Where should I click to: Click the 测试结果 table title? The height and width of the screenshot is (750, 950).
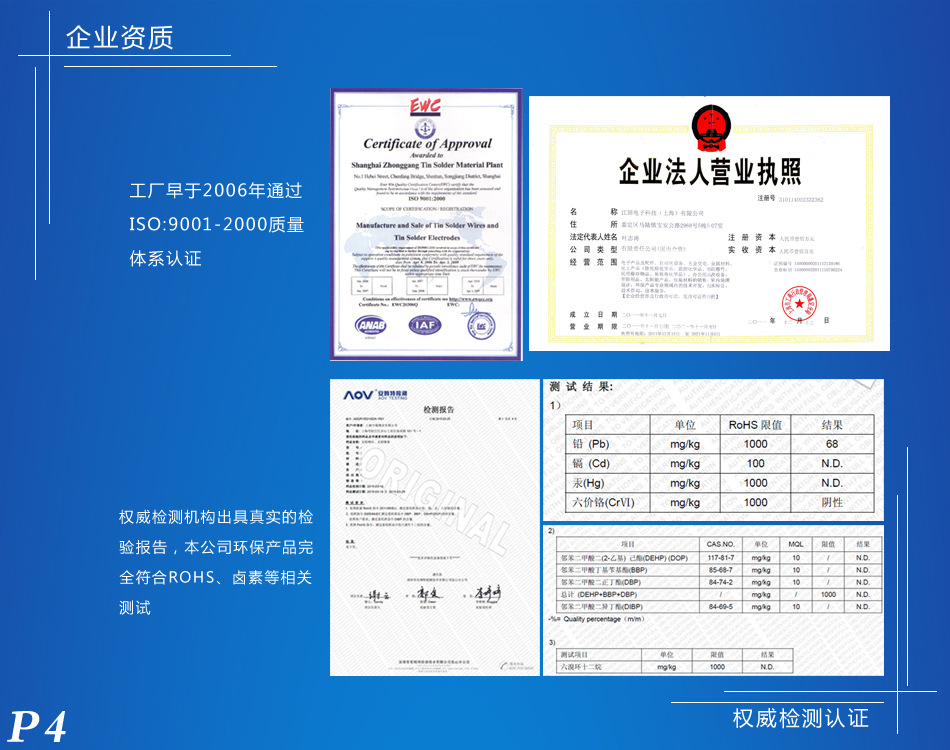[582, 386]
